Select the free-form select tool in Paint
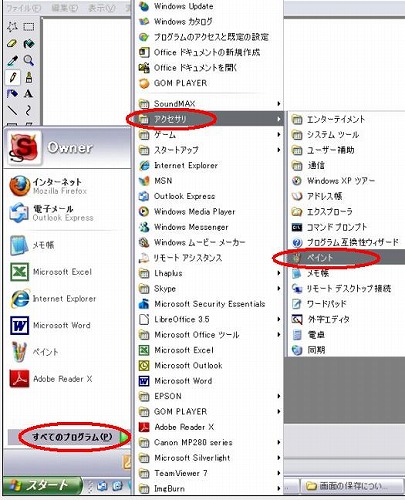The image size is (405, 500). pyautogui.click(x=12, y=27)
